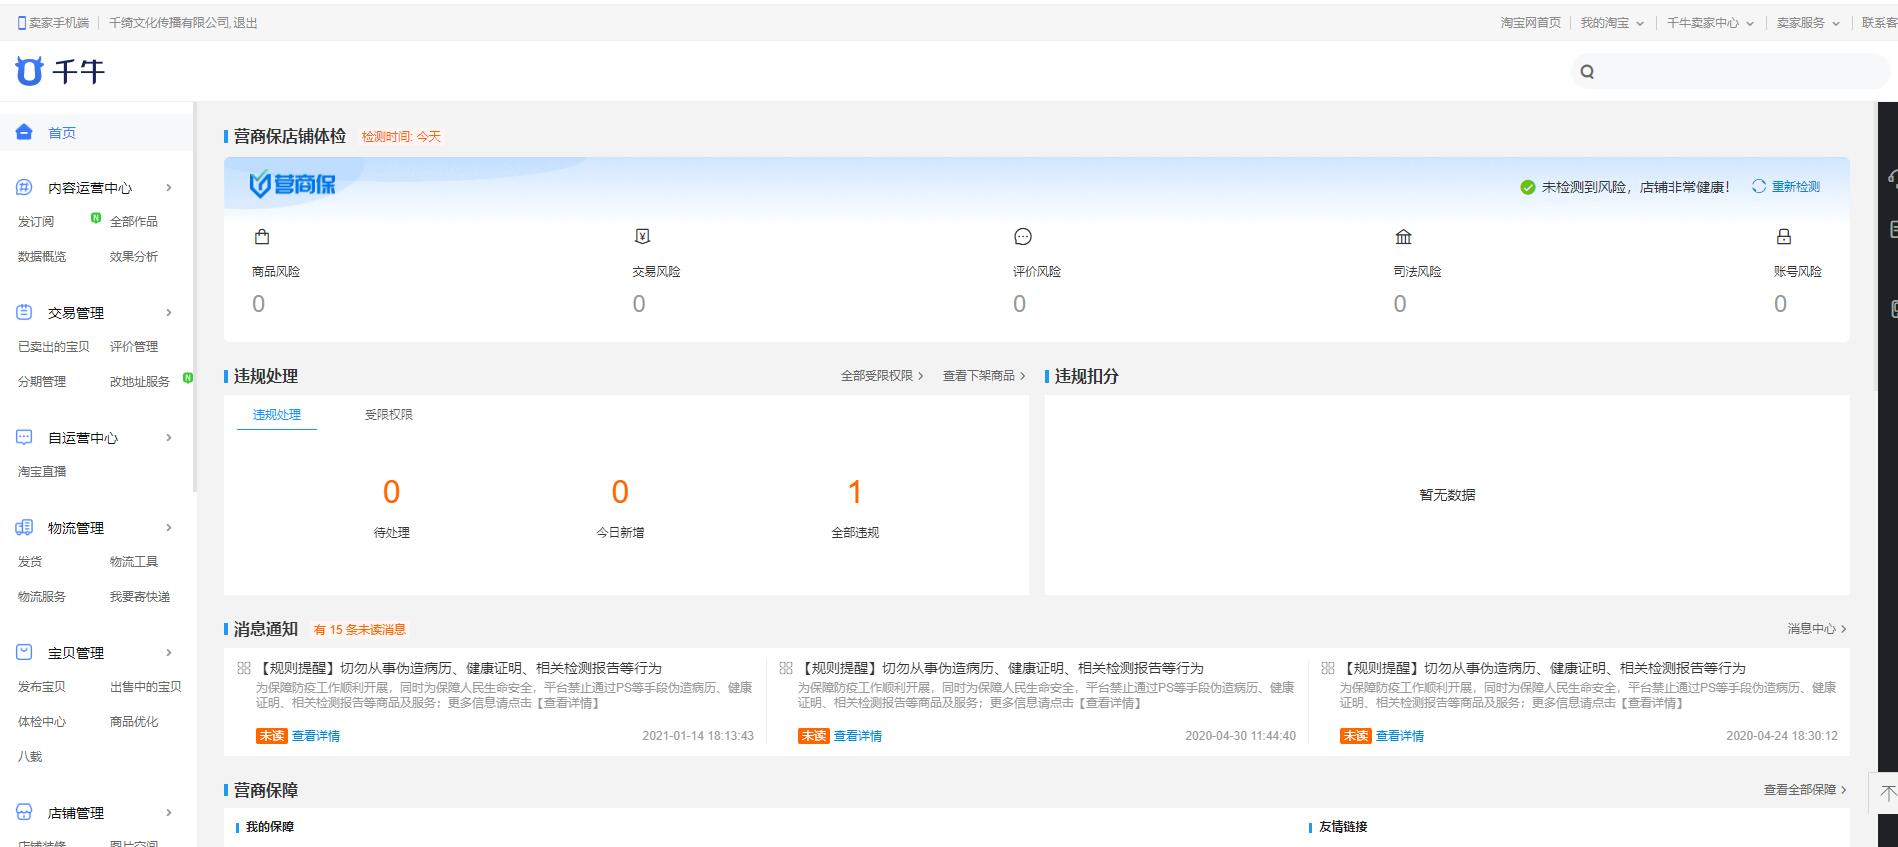Viewport: 1898px width, 847px height.
Task: Open 发订阅 menu item
Action: click(36, 222)
